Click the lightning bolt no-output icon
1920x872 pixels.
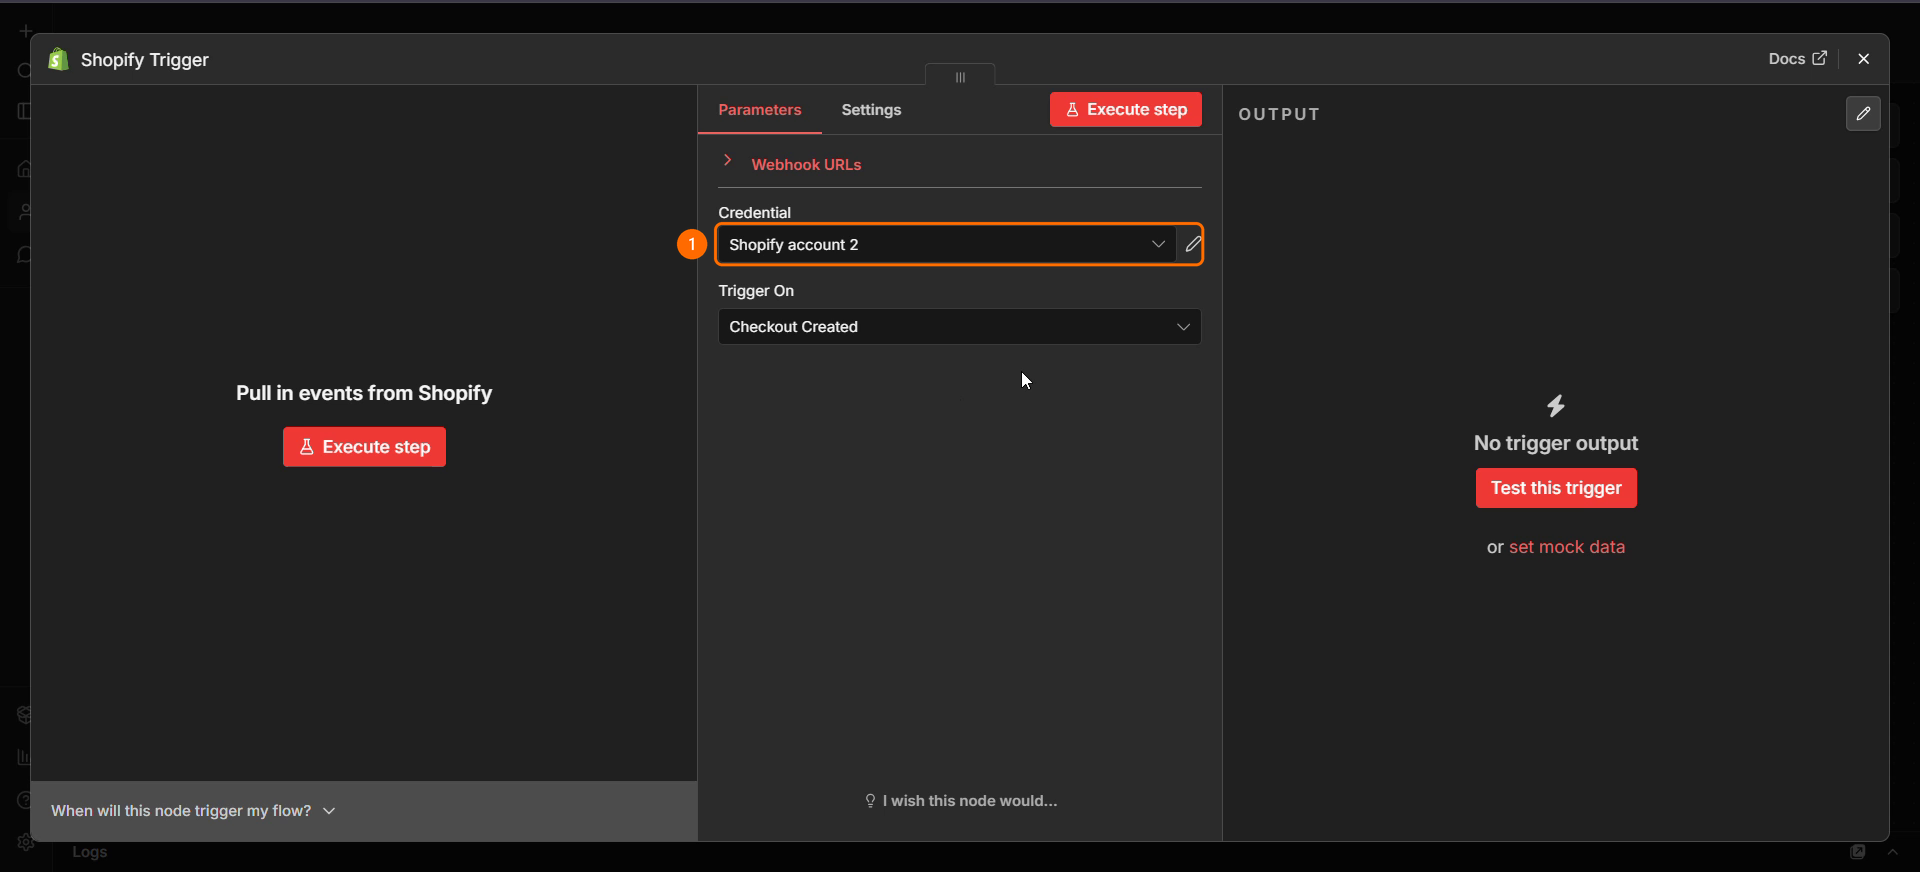(1556, 406)
